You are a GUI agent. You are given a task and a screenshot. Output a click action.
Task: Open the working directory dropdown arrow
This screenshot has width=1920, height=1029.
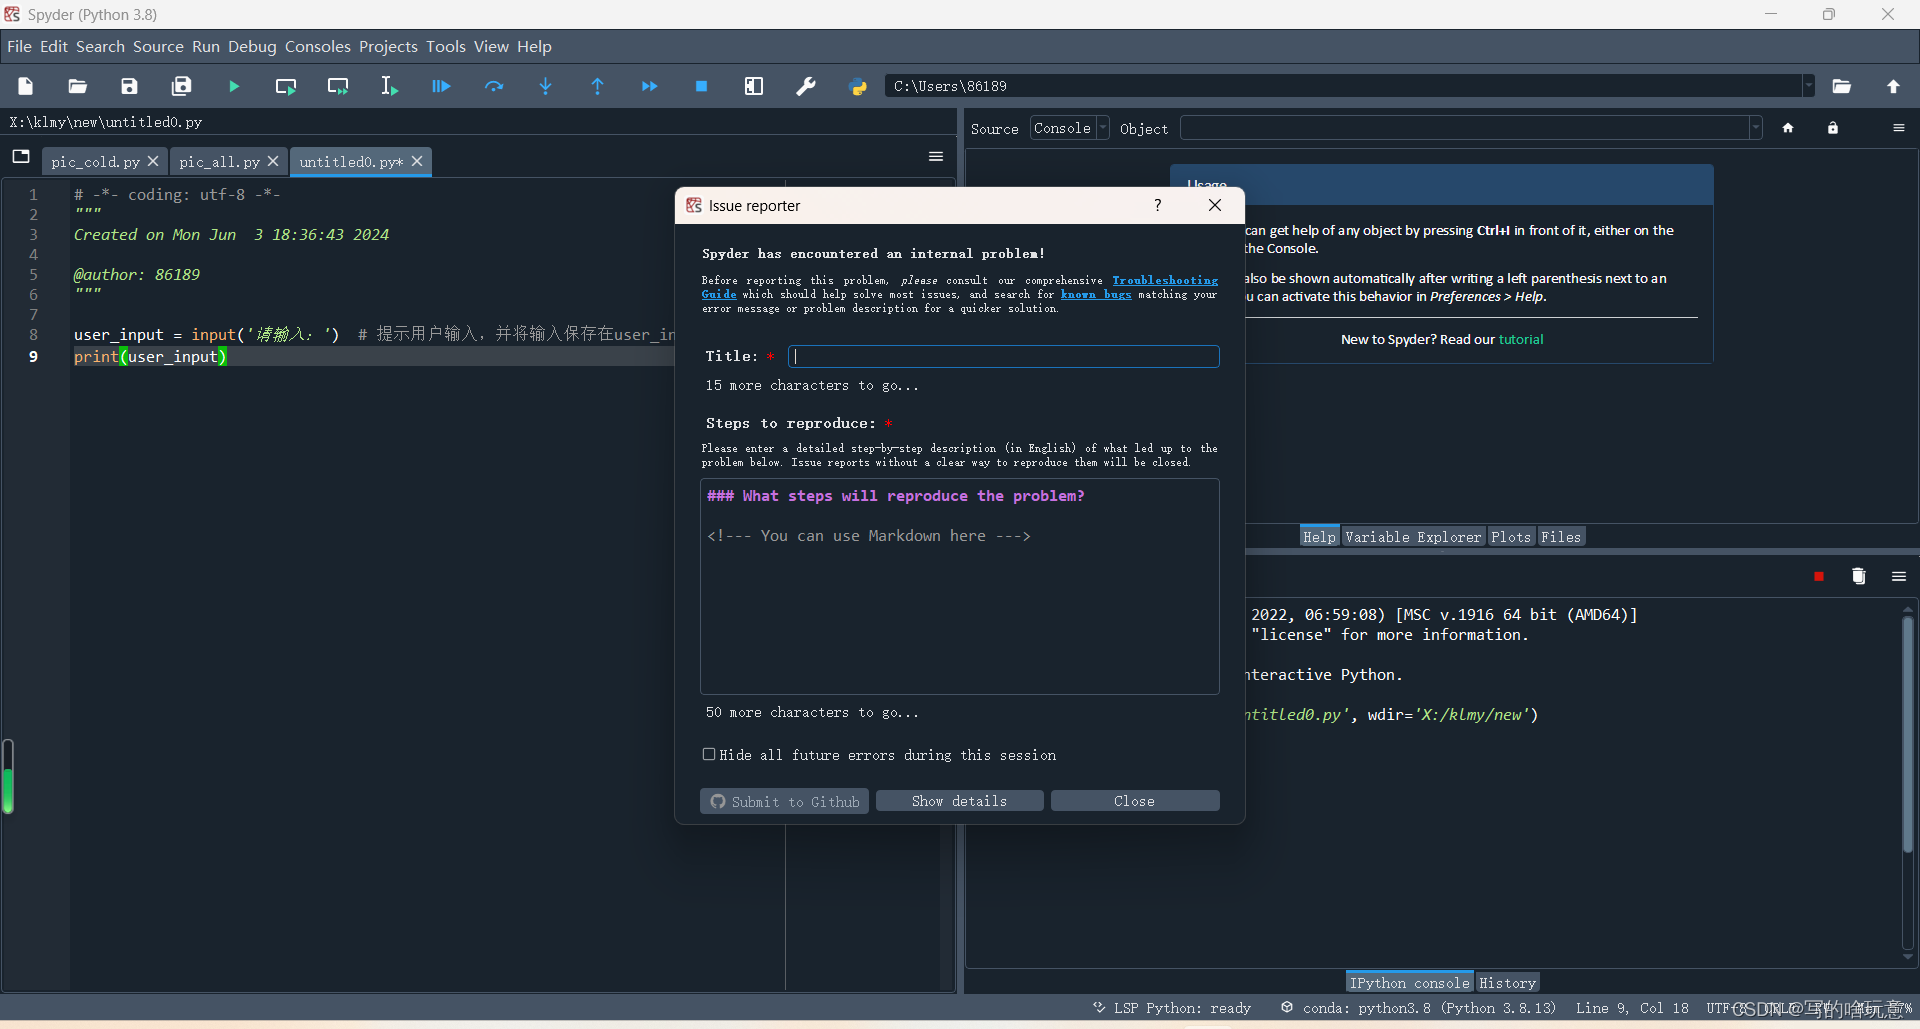[1808, 86]
